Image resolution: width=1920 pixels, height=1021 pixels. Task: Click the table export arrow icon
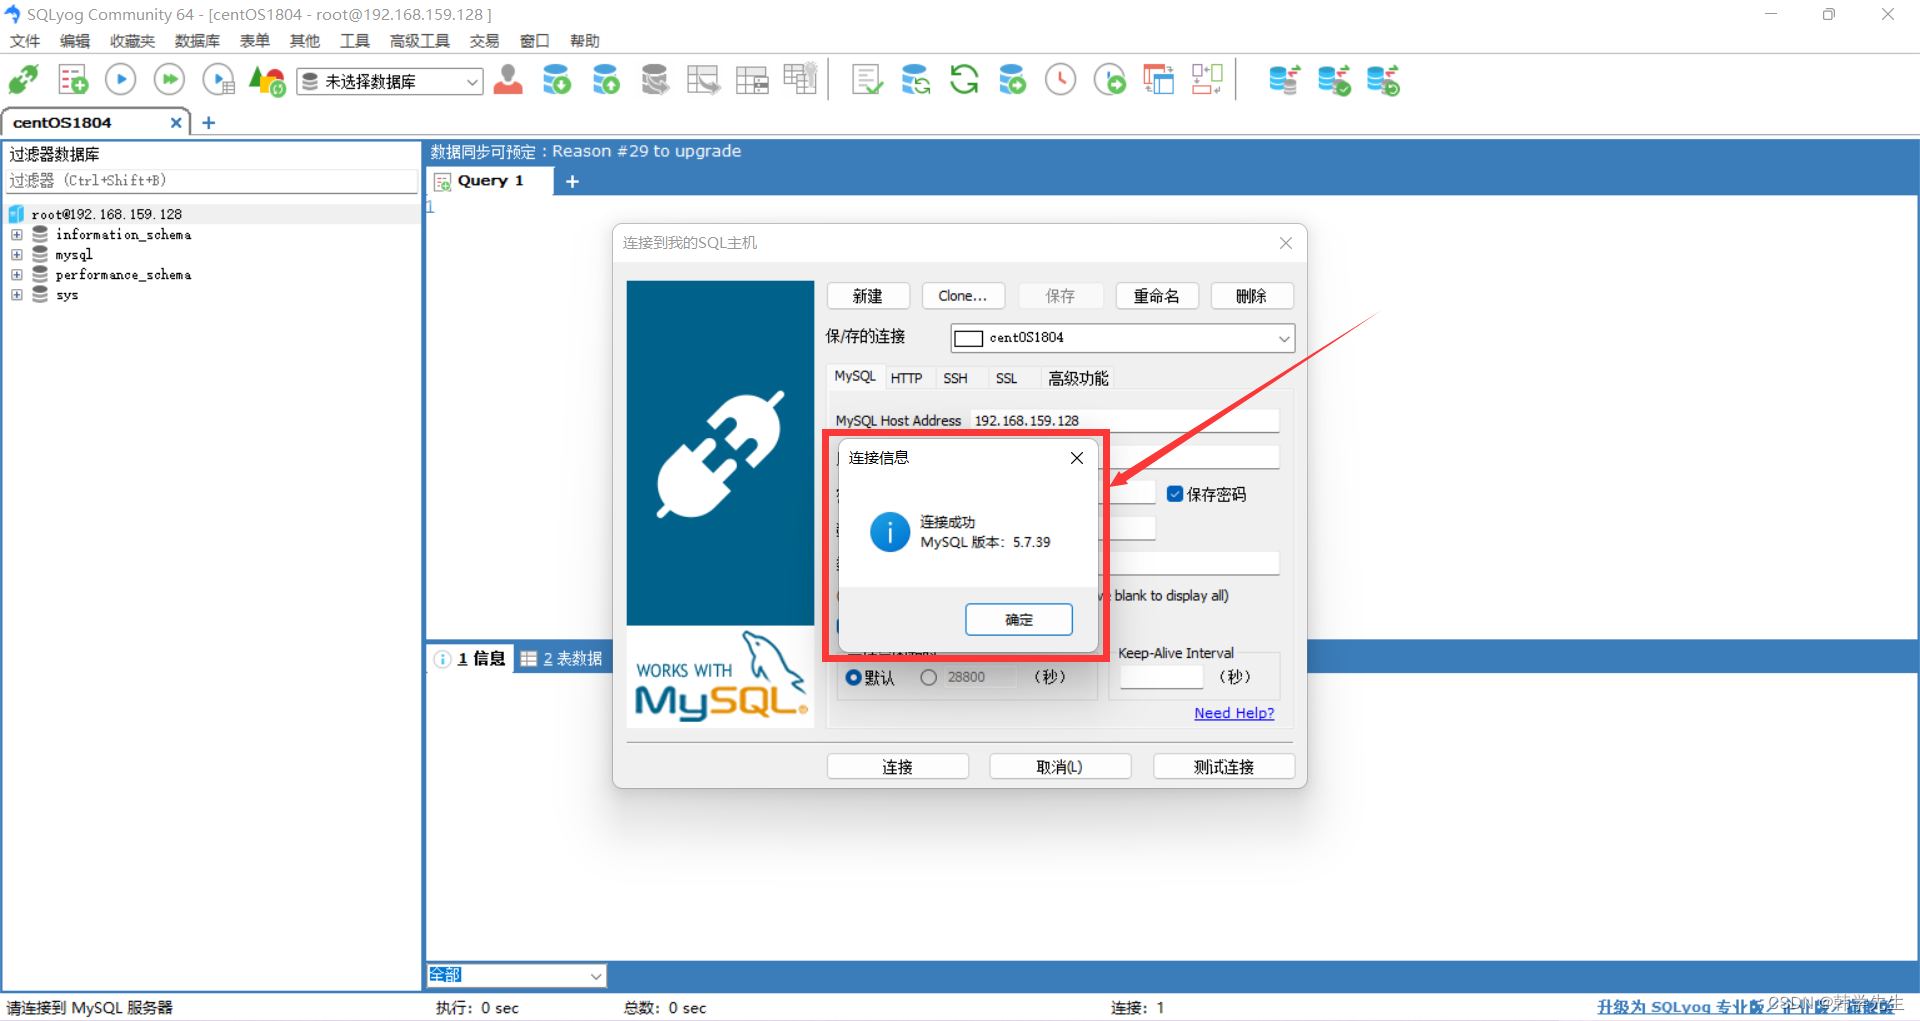click(x=703, y=79)
